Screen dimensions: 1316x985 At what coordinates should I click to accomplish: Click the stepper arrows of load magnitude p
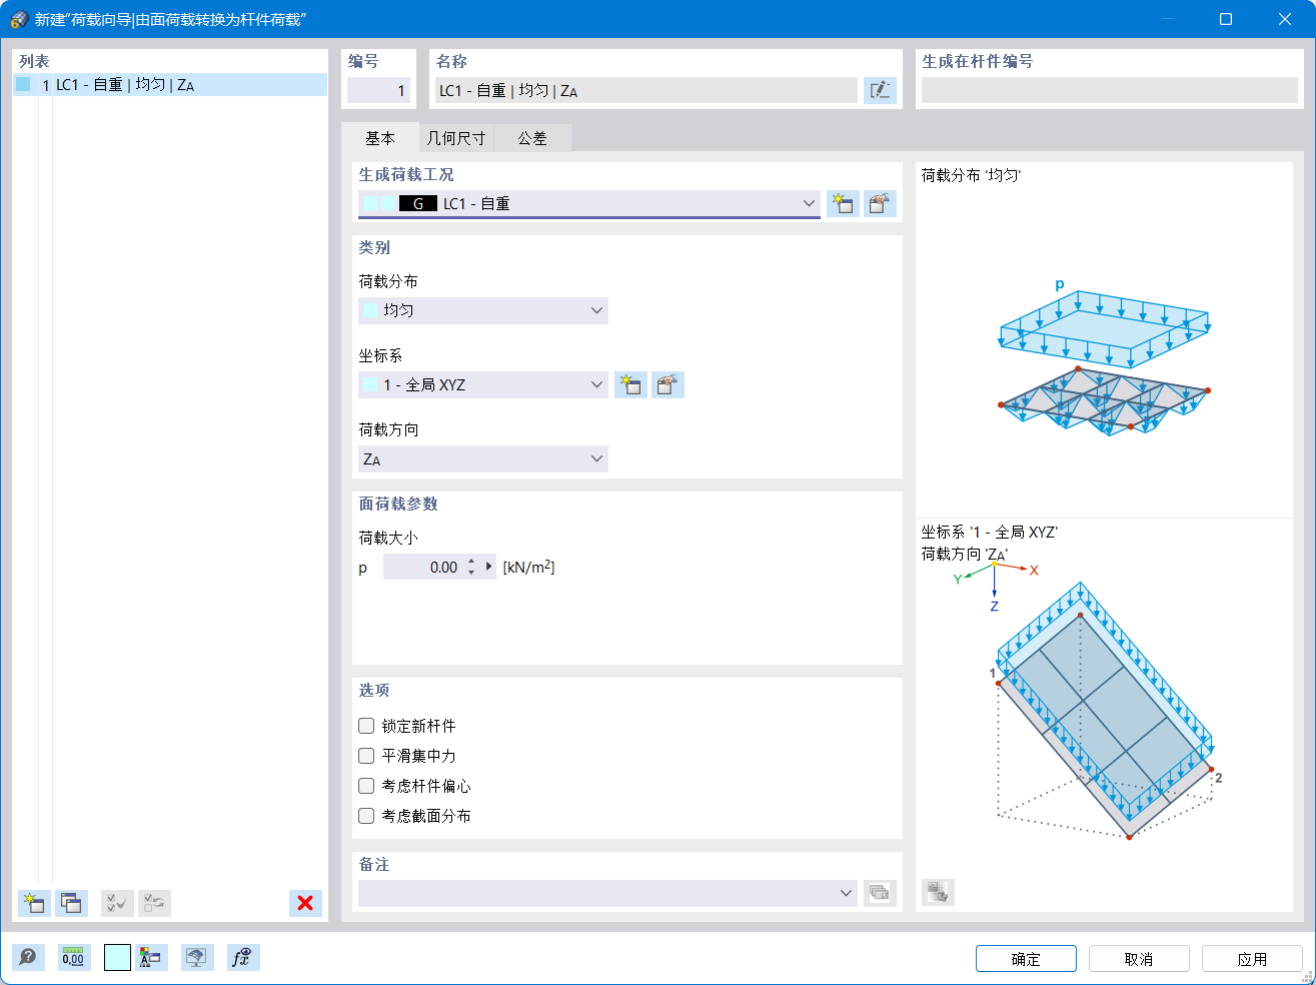click(472, 567)
